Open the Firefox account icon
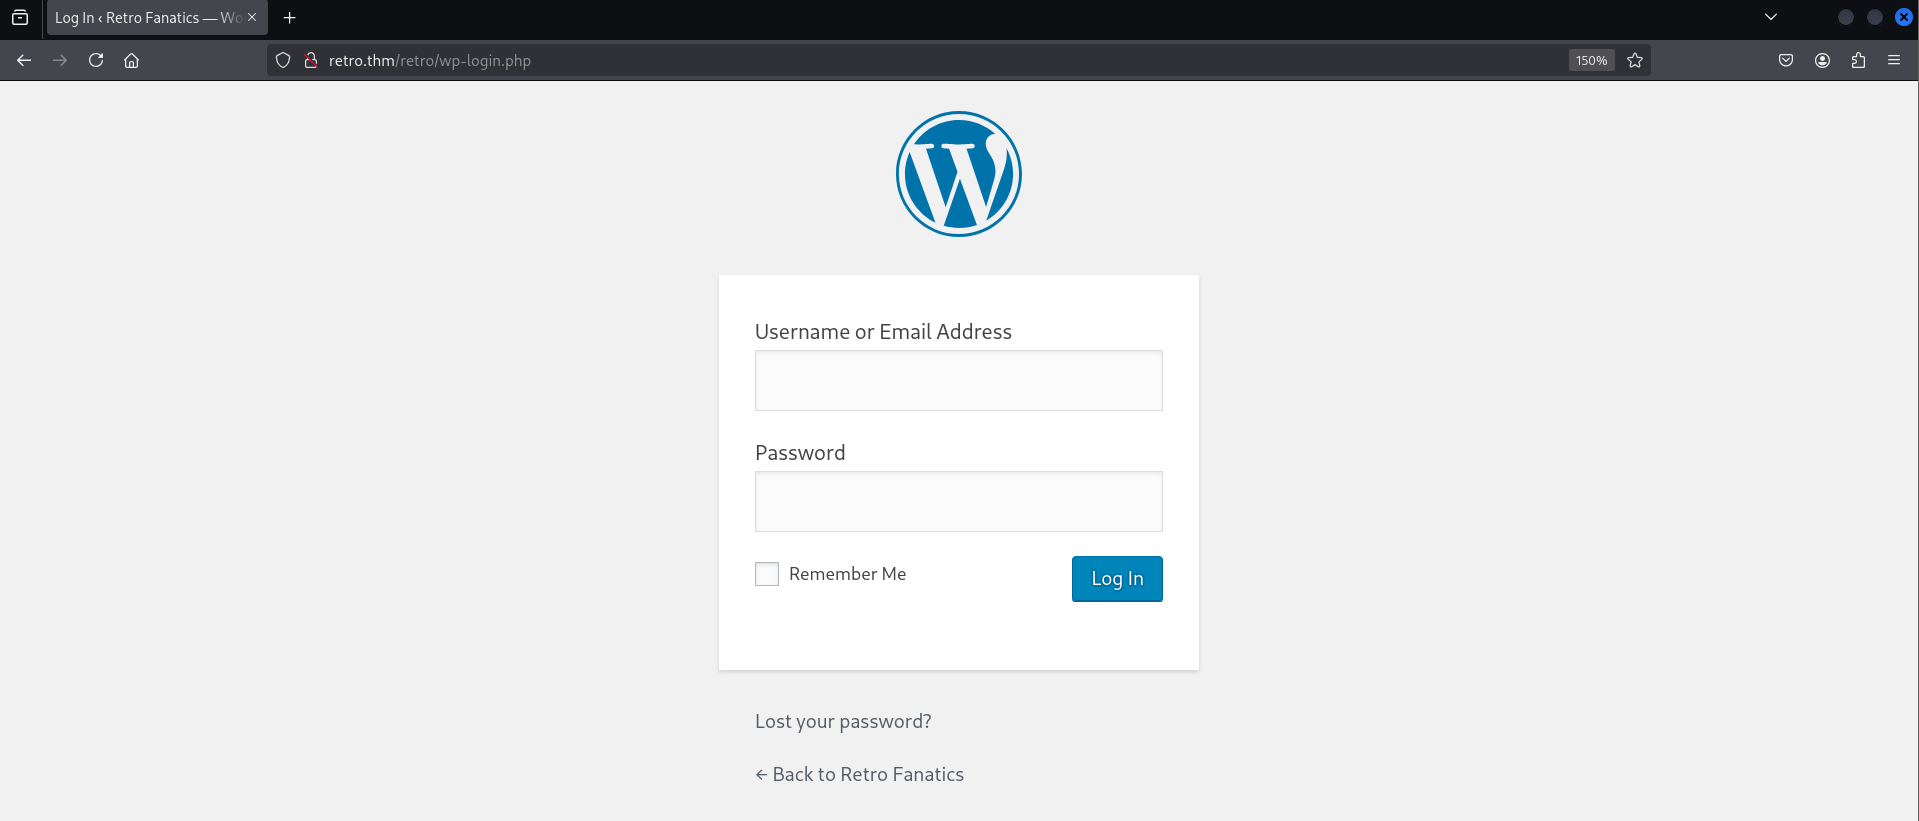1919x821 pixels. 1822,60
